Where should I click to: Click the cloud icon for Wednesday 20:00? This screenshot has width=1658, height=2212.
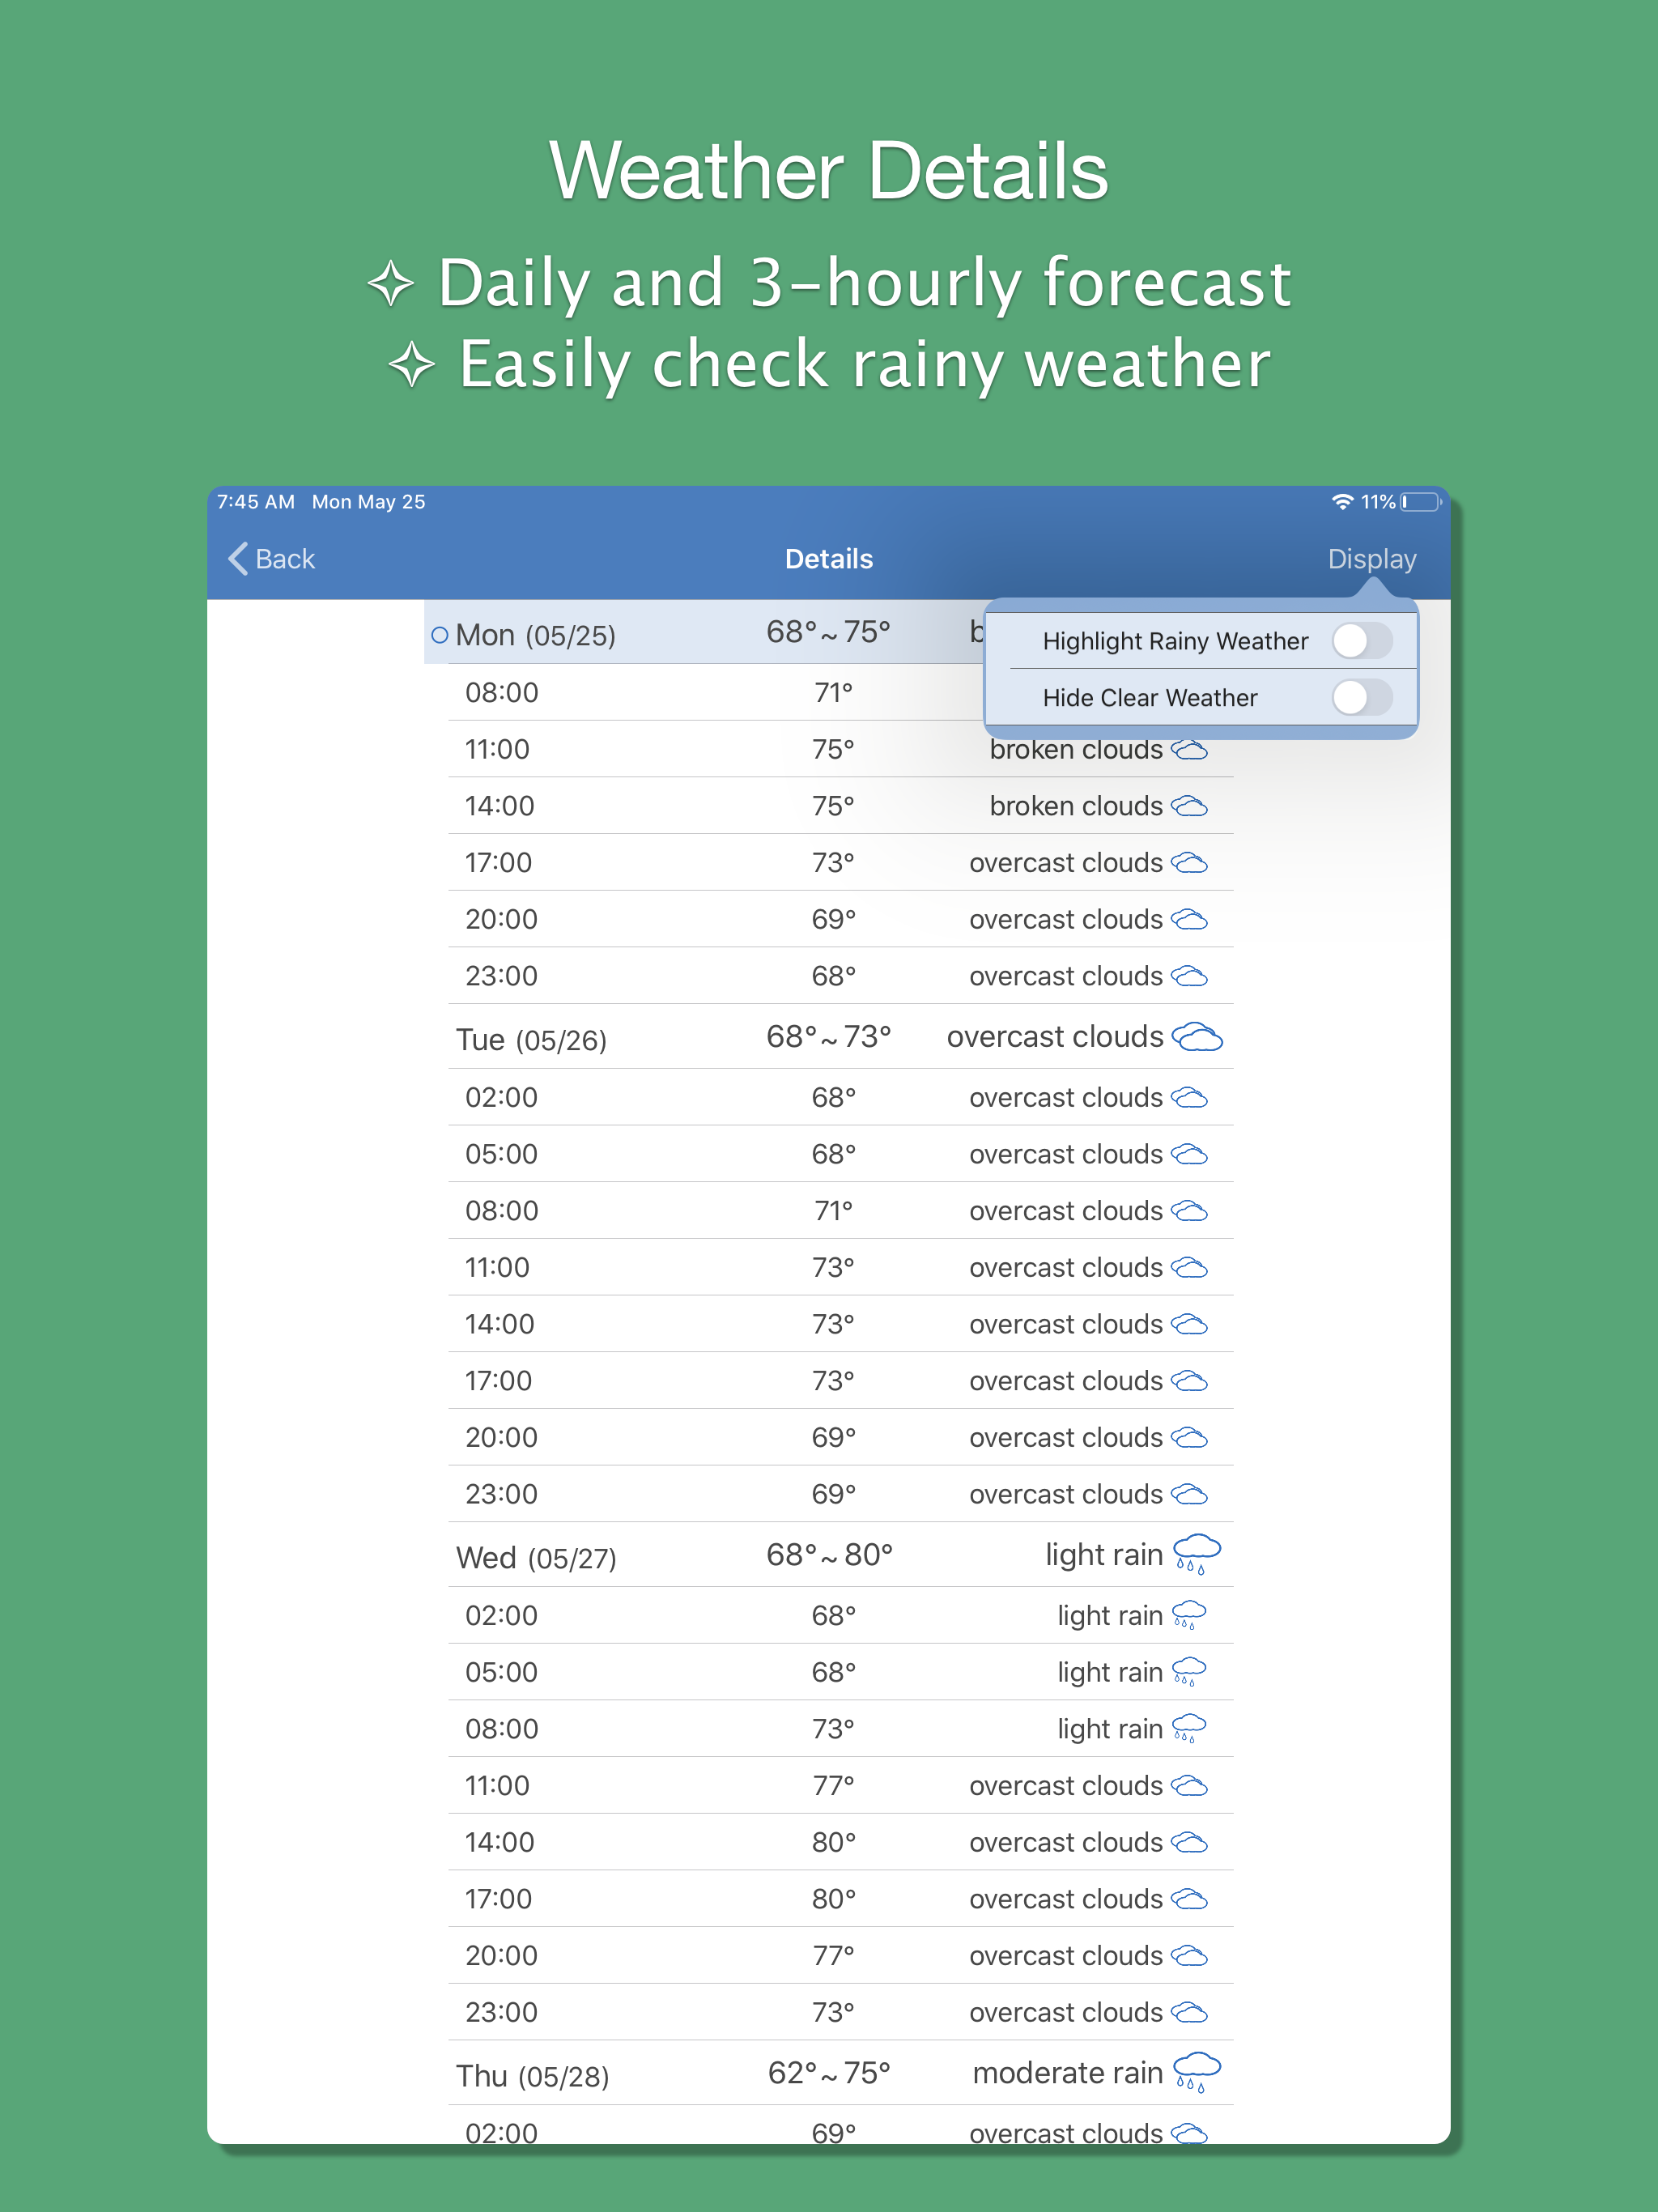[x=1189, y=1956]
